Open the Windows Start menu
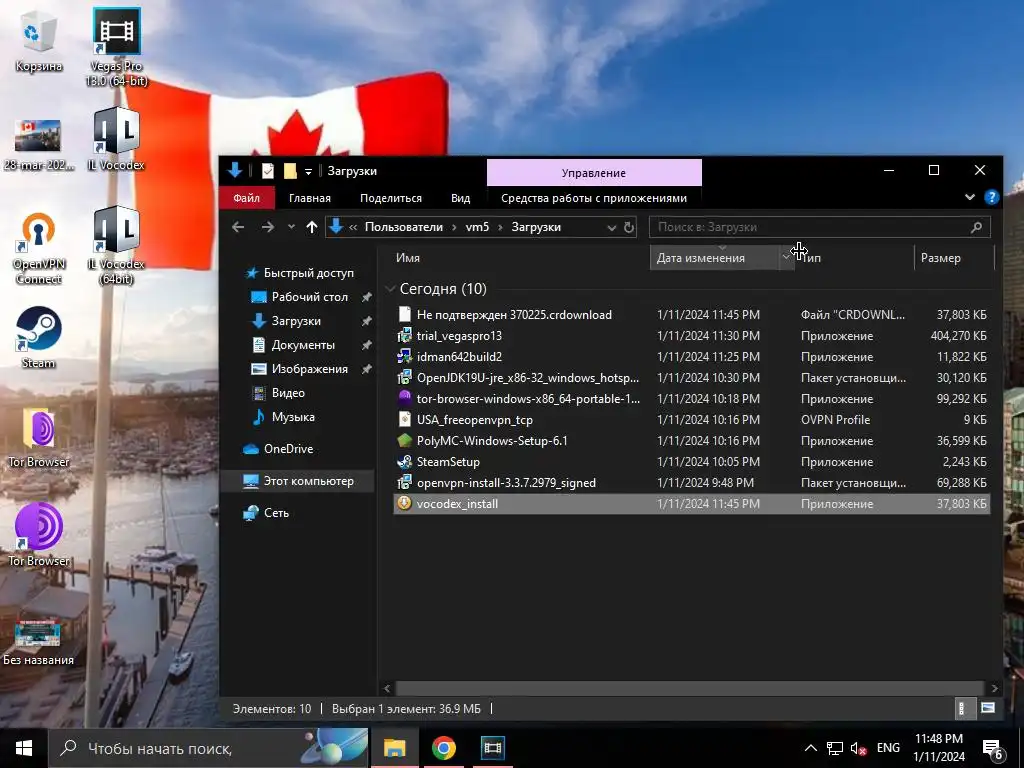The width and height of the screenshot is (1024, 768). pos(24,748)
